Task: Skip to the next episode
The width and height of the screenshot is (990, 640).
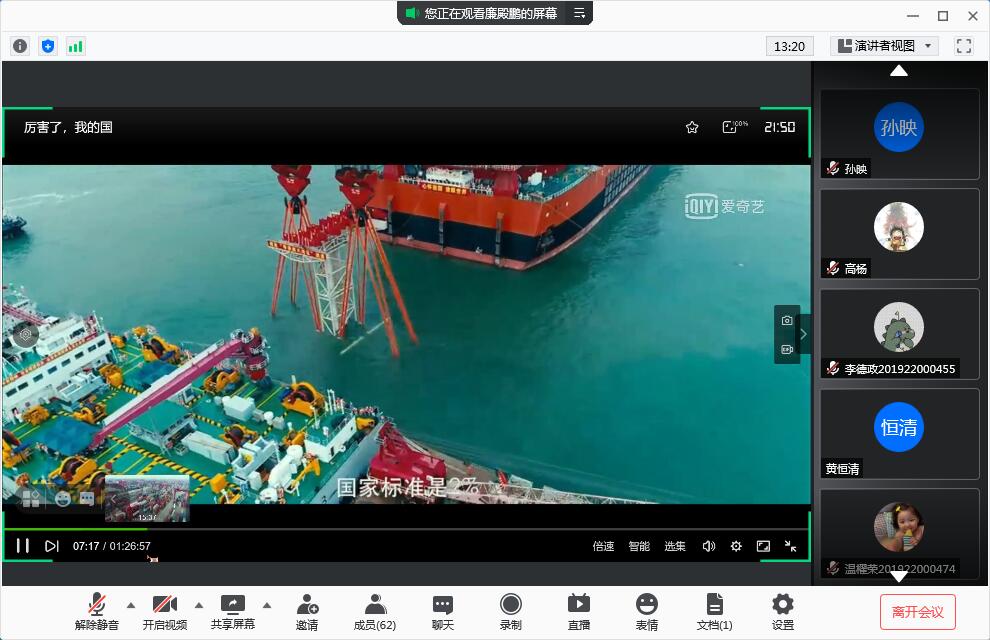Action: [52, 546]
